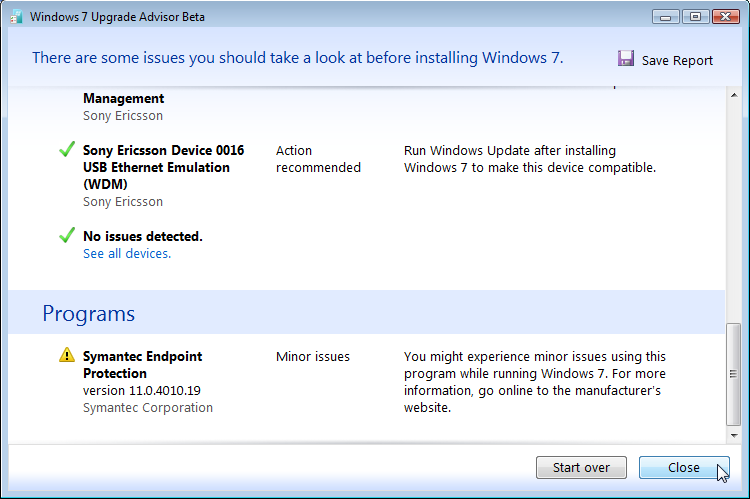The image size is (750, 499).
Task: Close window using the red X button
Action: 726,17
